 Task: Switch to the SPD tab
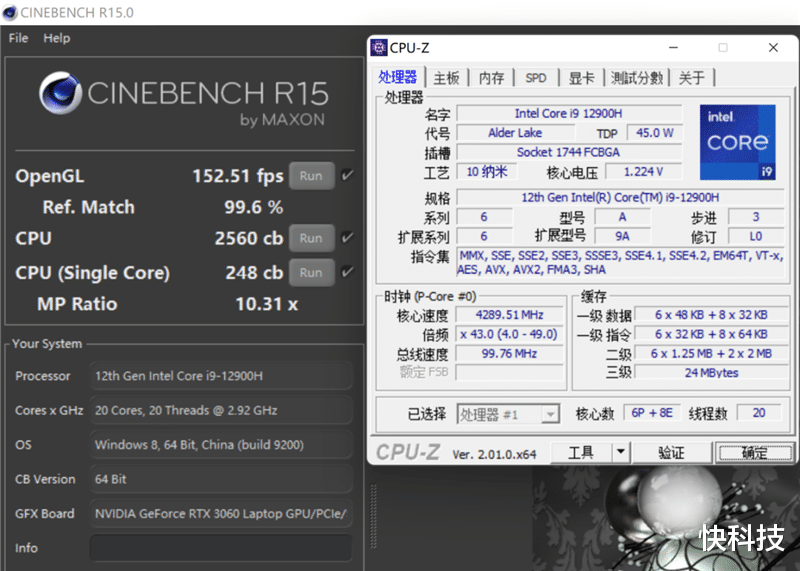point(536,78)
